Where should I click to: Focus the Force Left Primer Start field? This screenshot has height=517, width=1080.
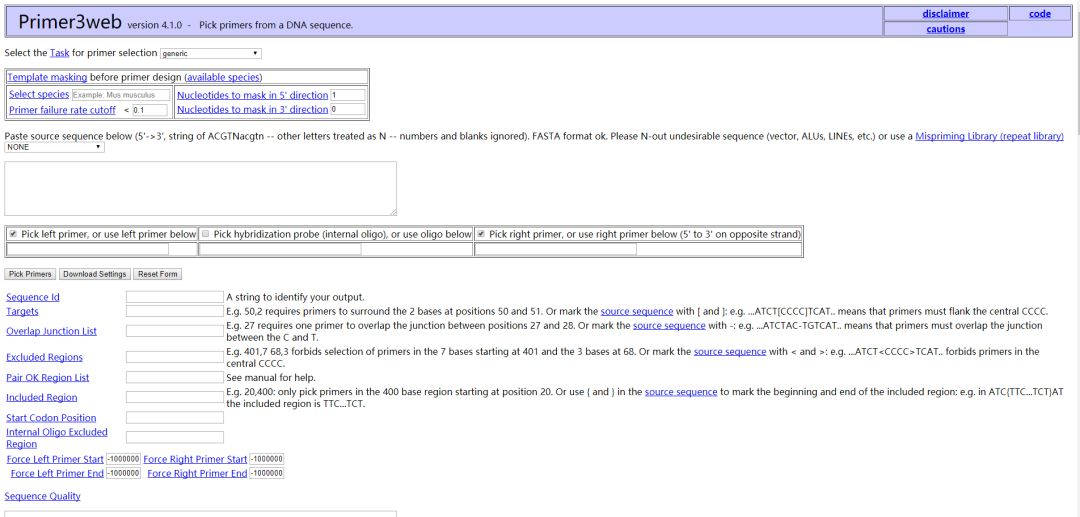click(123, 459)
